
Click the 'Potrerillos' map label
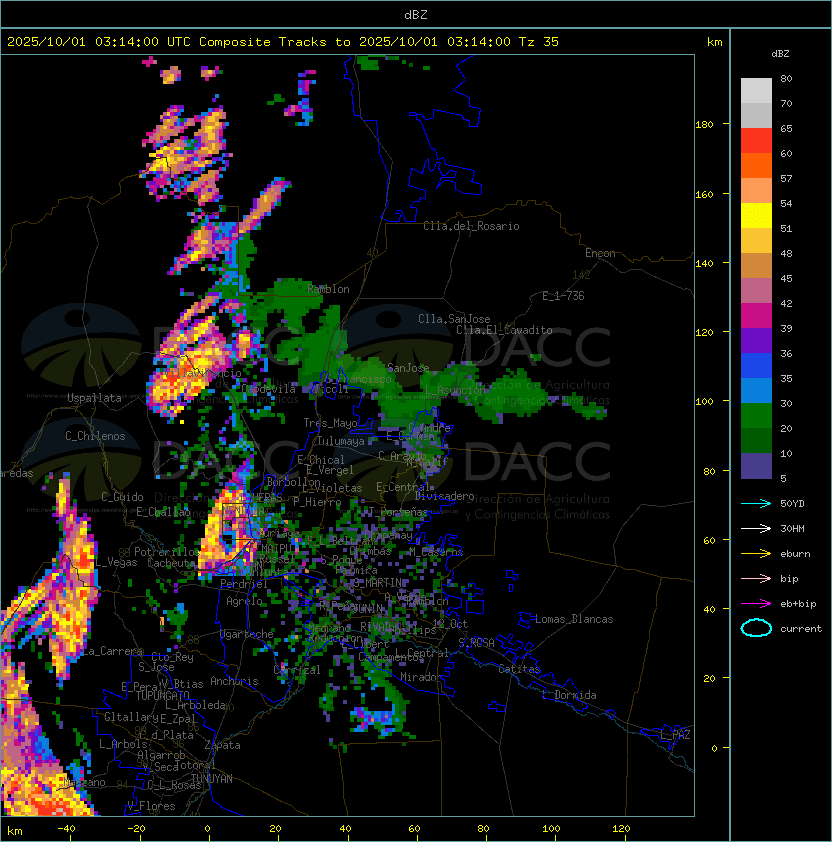(x=167, y=552)
